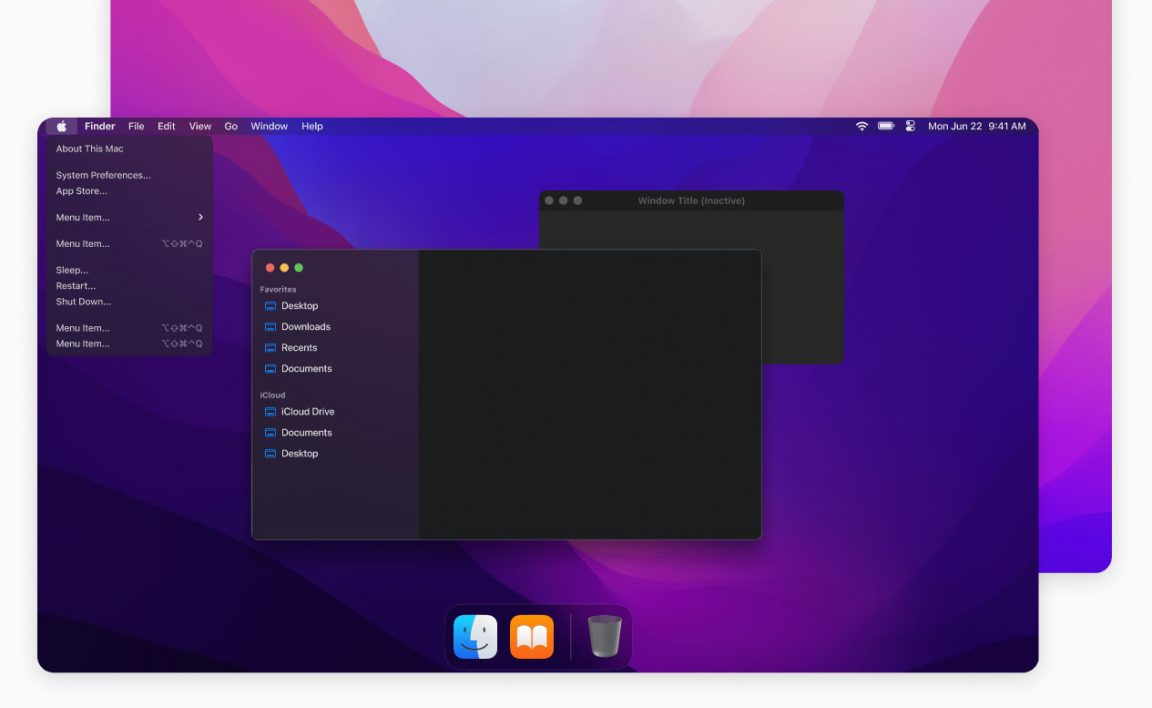The width and height of the screenshot is (1152, 708).
Task: Open the Window menu
Action: tap(268, 126)
